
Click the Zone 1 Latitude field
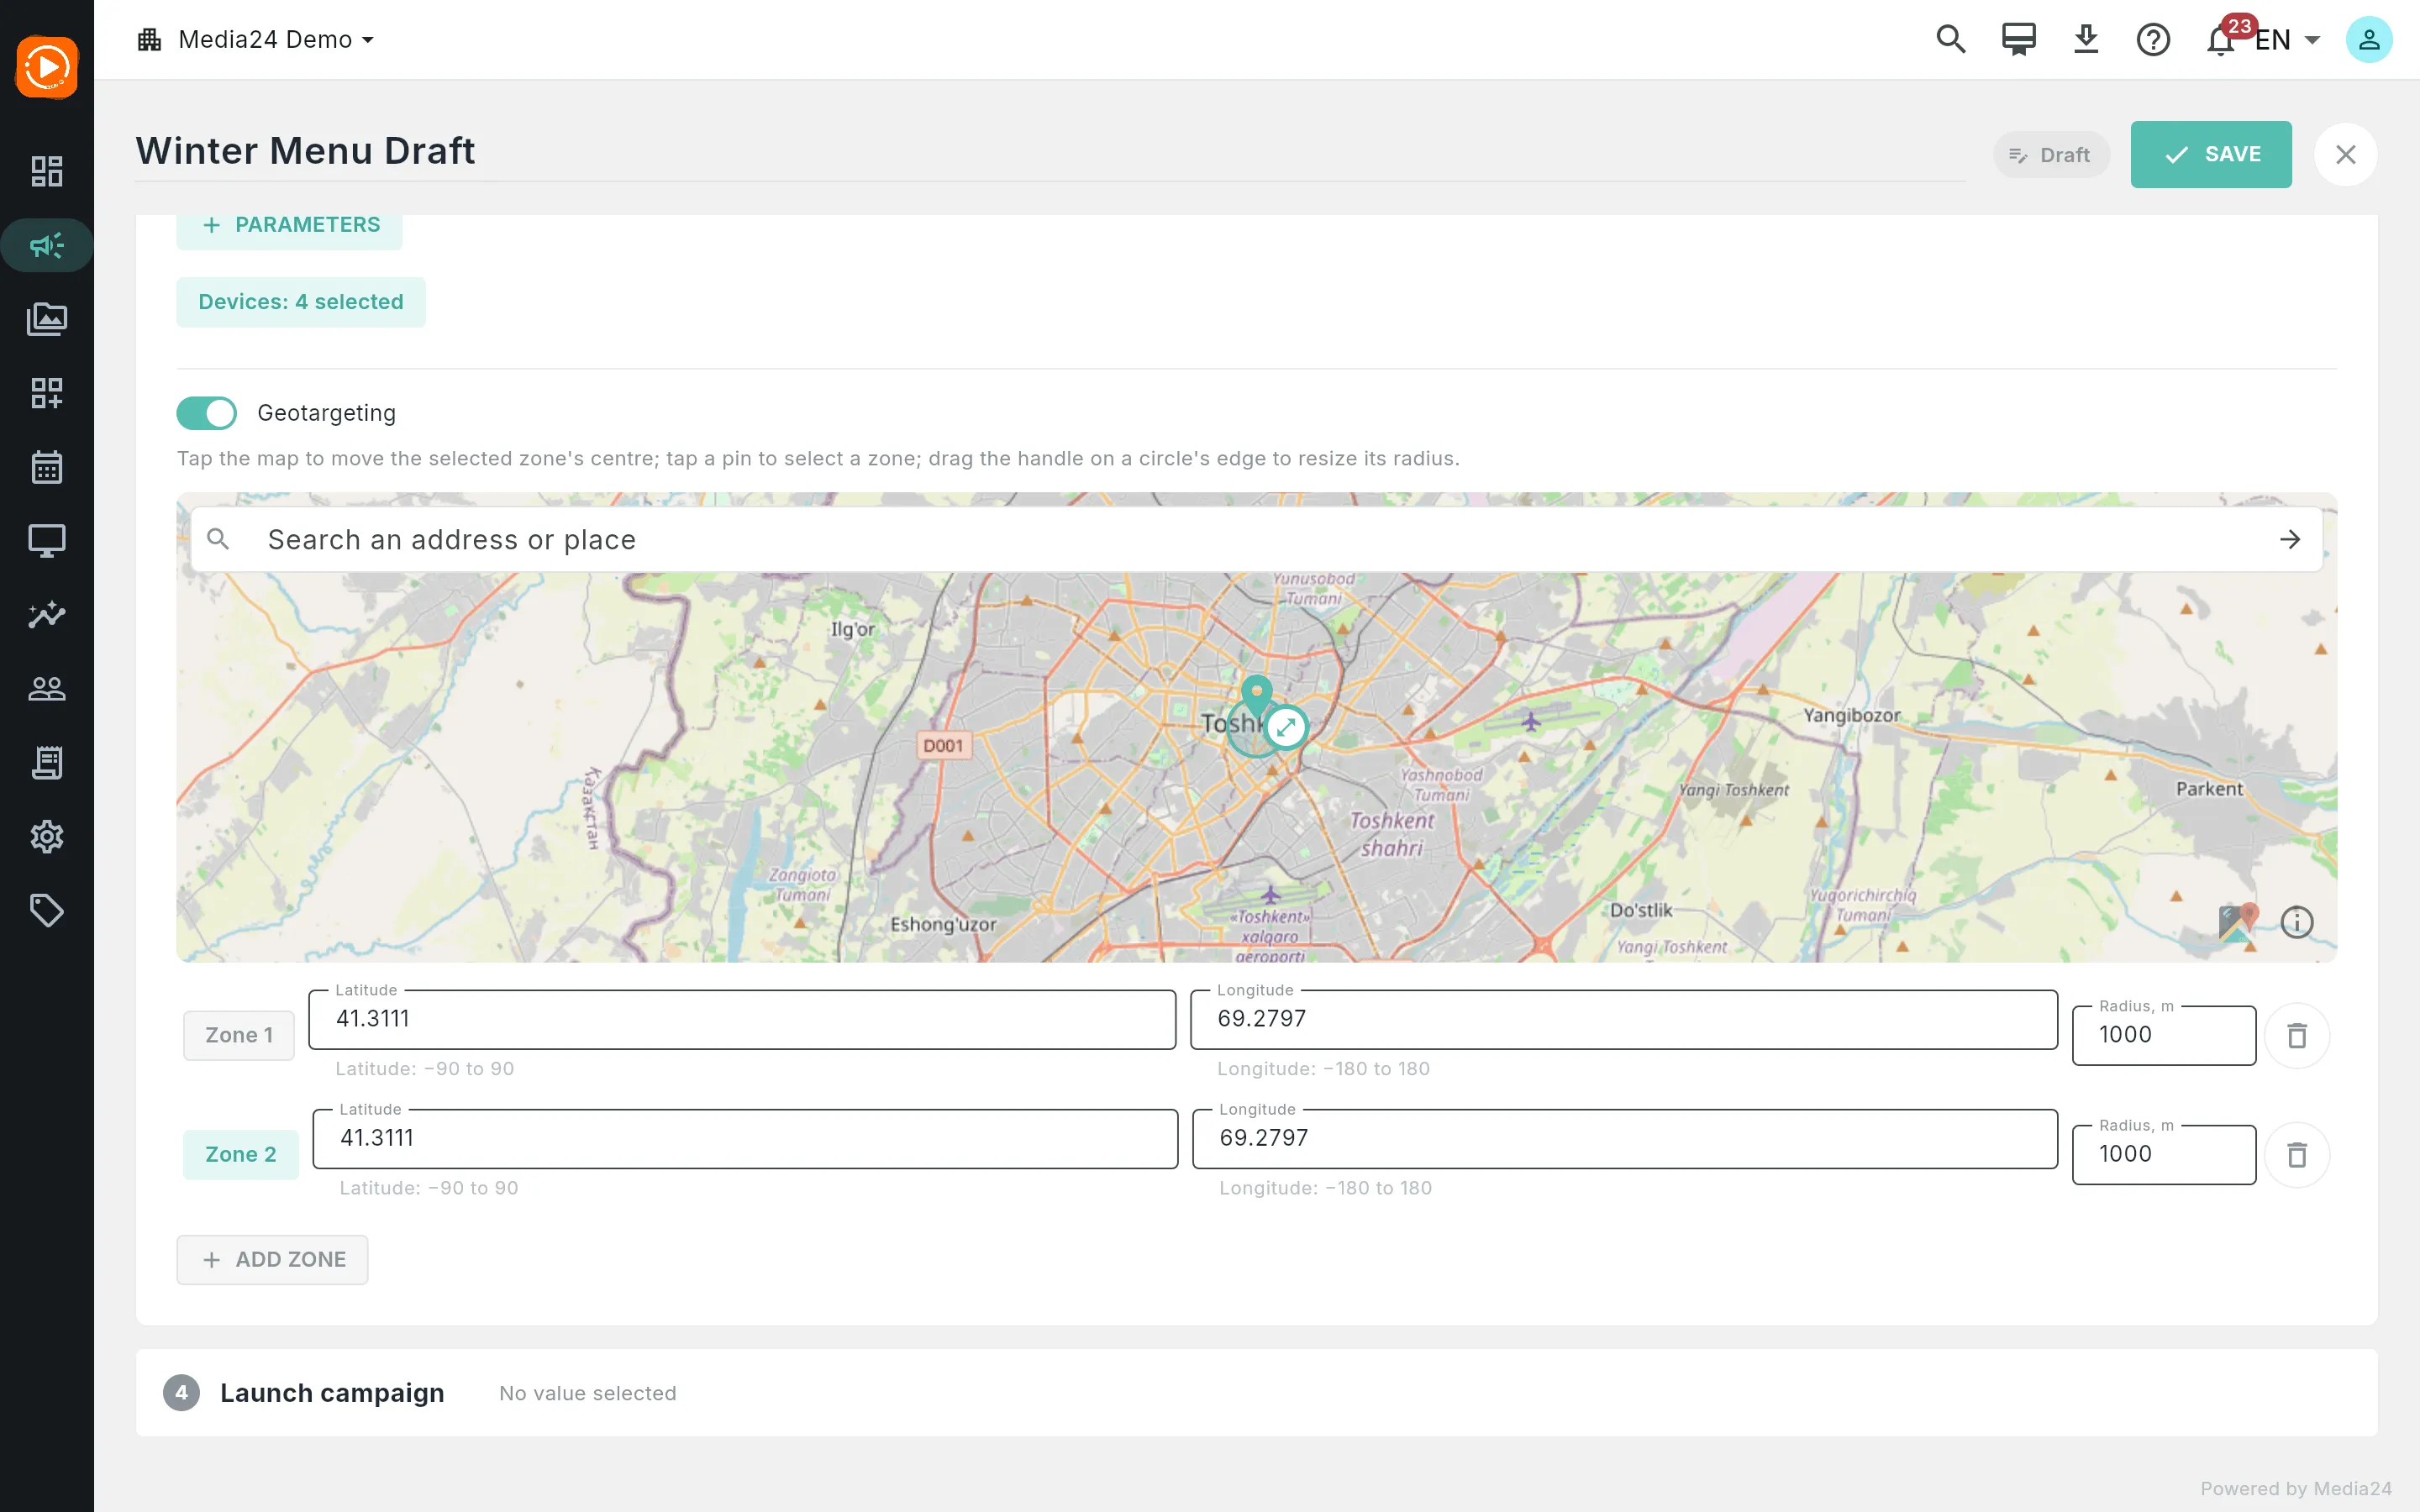click(742, 1020)
